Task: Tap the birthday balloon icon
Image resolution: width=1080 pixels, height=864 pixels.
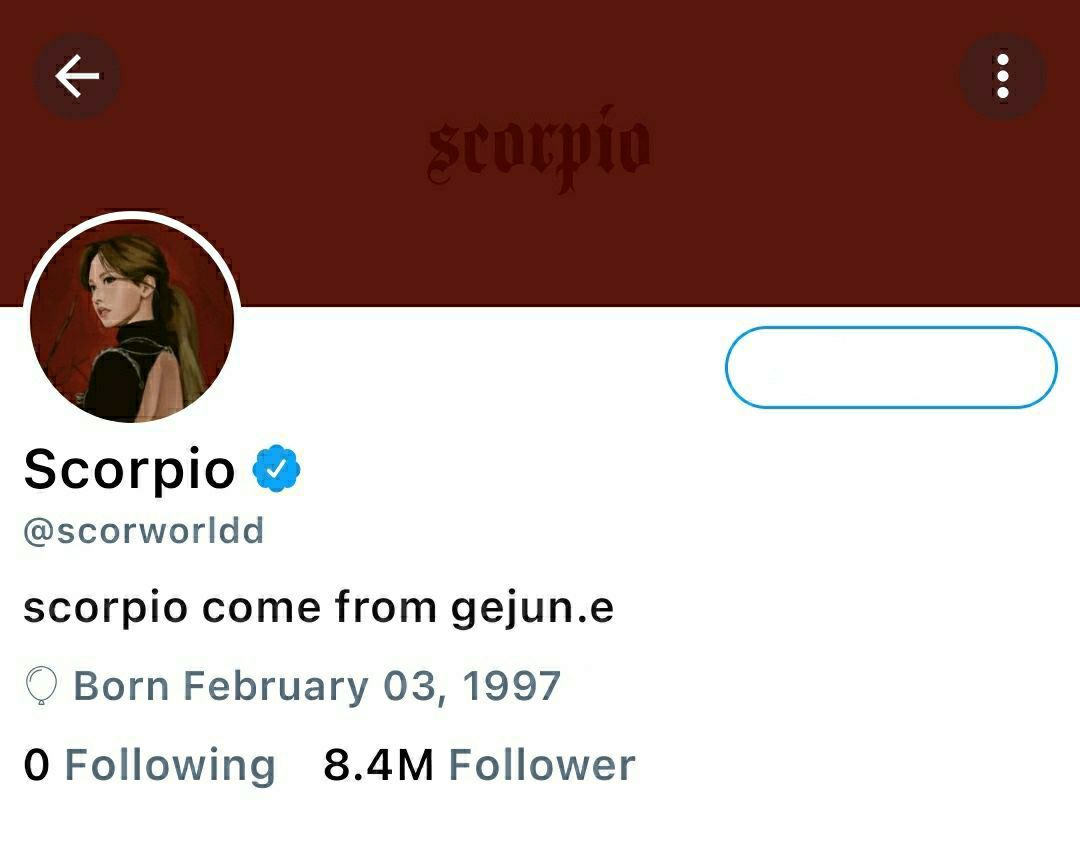Action: 41,686
